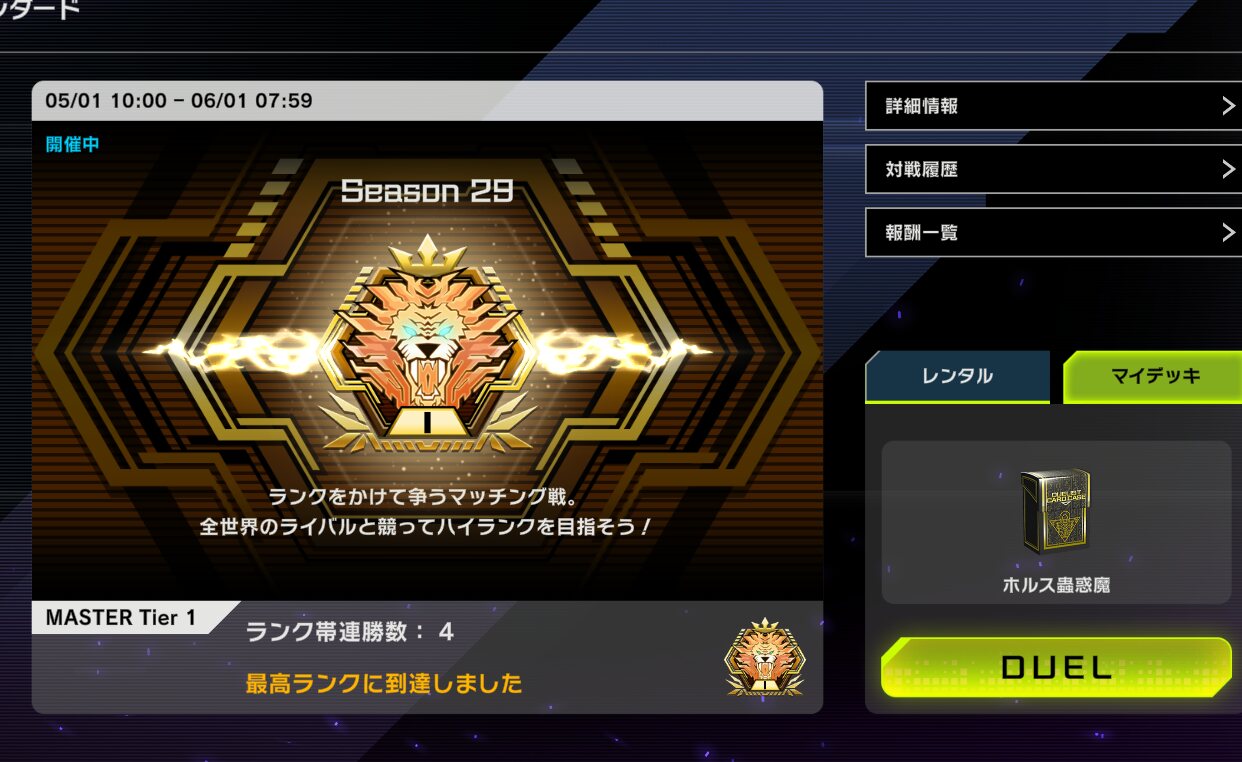Screen dimensions: 1242x762
Task: Open the 報酬一覧 rewards list
Action: coord(1053,232)
